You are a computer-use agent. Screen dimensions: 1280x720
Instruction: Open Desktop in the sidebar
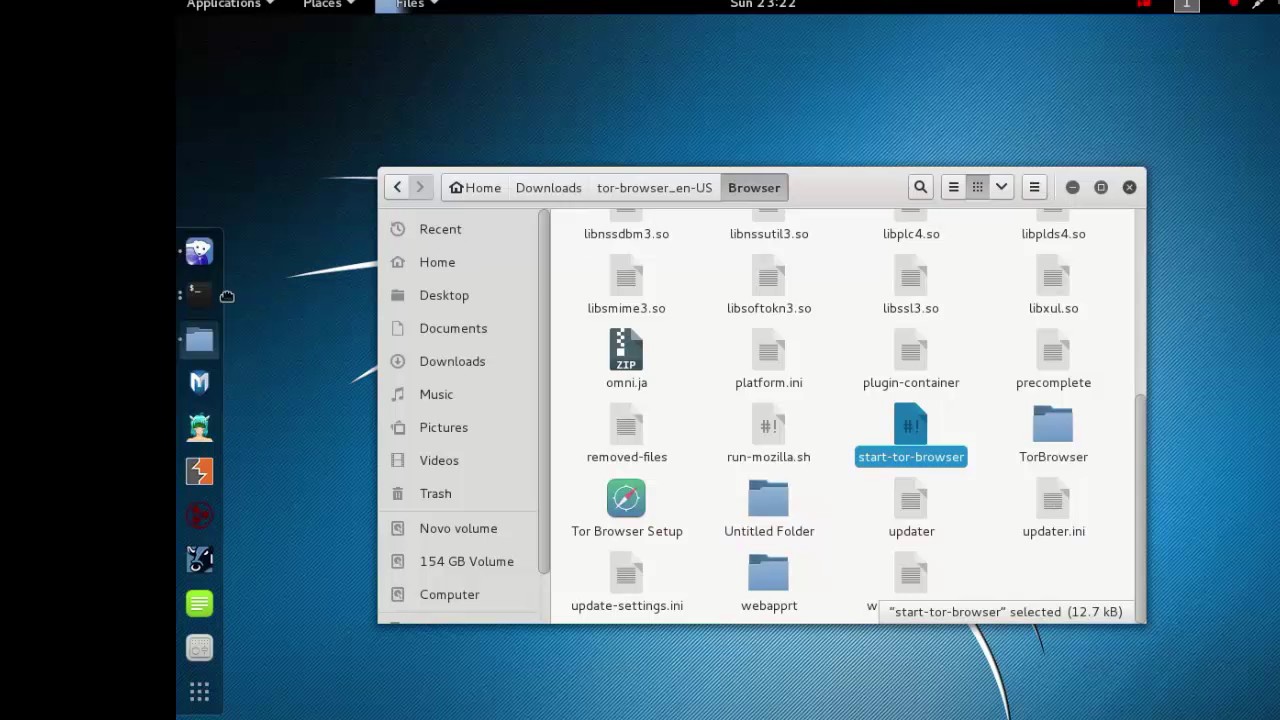(x=459, y=295)
